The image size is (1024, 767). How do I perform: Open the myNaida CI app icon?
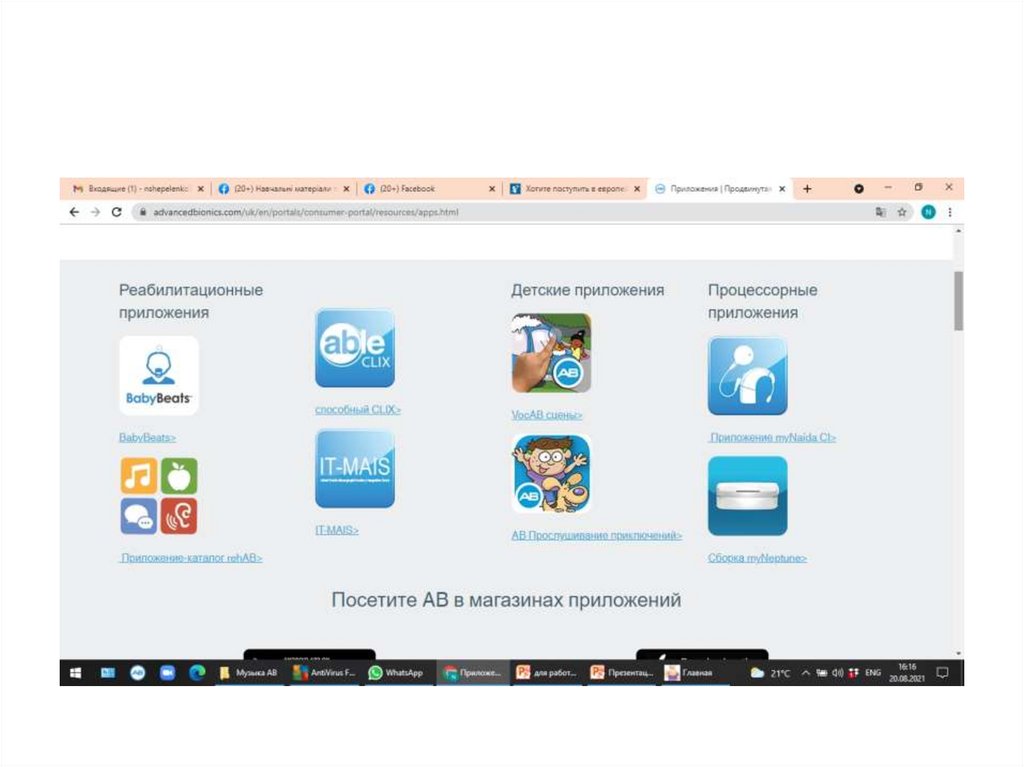click(x=748, y=376)
